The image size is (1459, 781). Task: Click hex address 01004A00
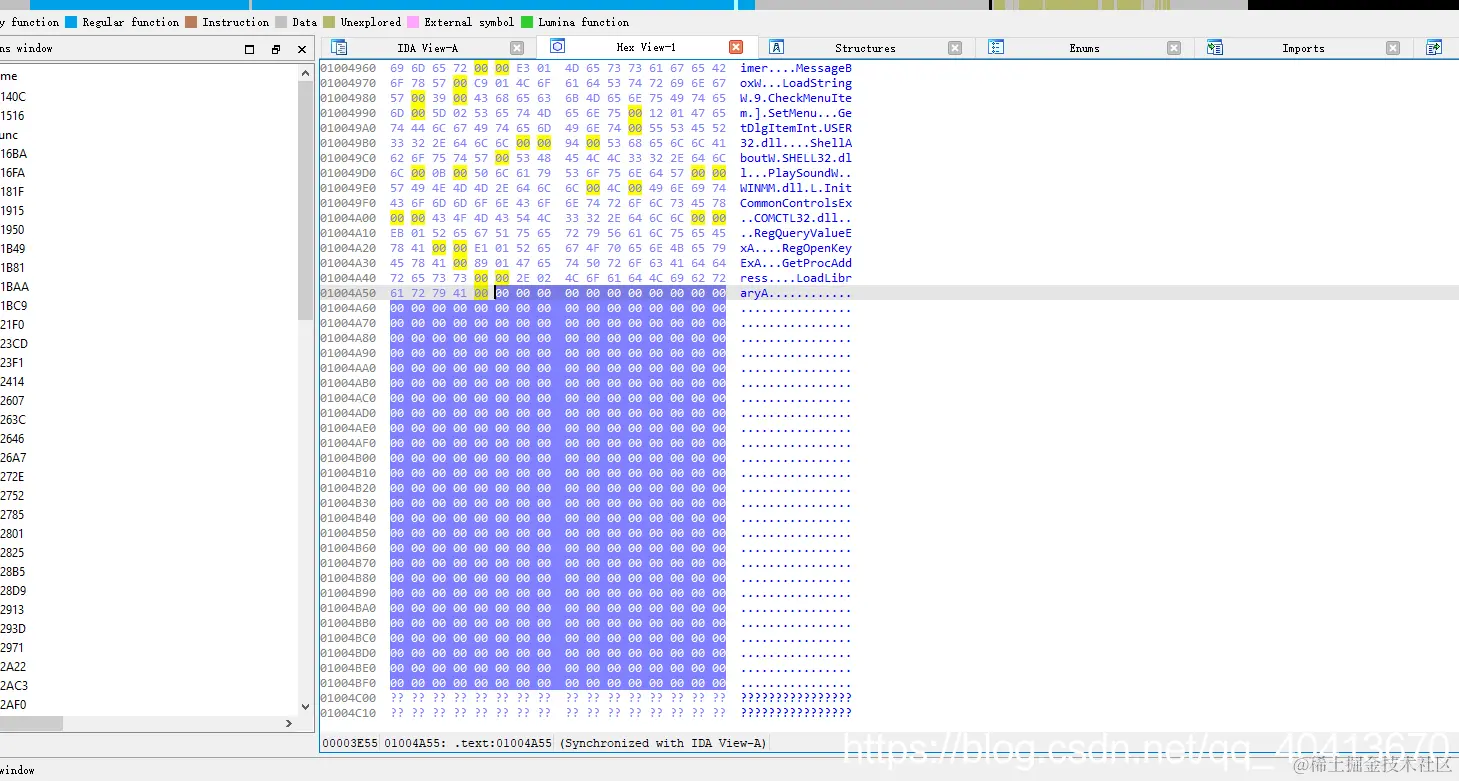[x=348, y=218]
